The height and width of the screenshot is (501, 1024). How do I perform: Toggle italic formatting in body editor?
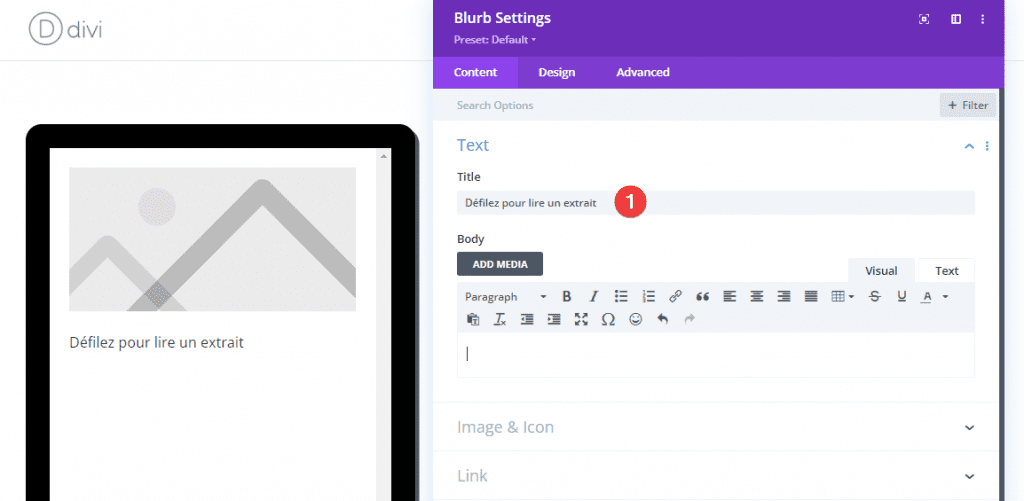pos(594,297)
